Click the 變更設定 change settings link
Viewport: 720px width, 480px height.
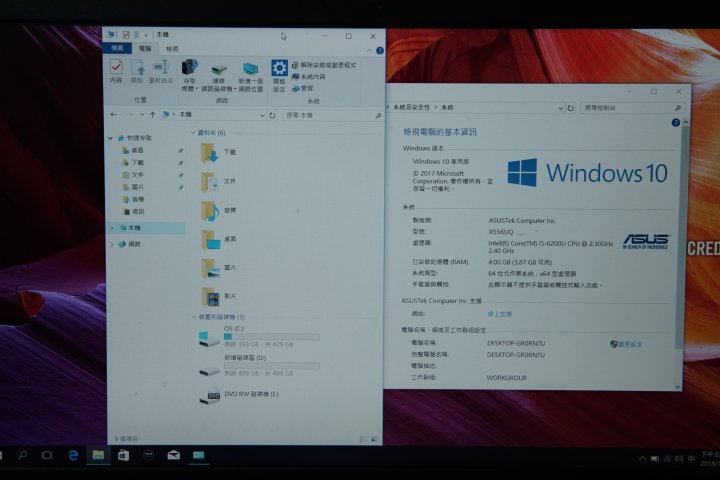pos(626,344)
